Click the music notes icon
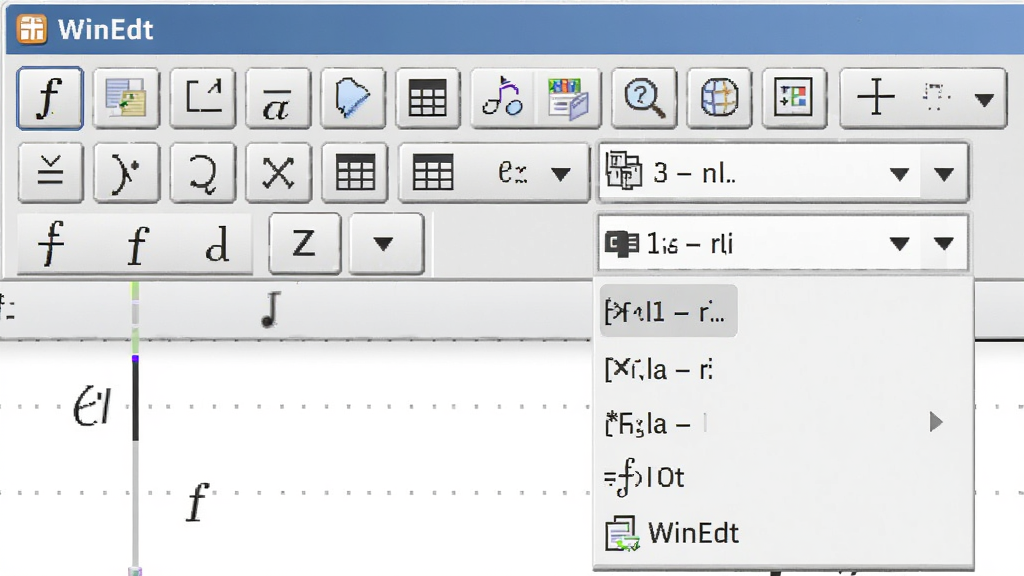The height and width of the screenshot is (576, 1024). 502,98
